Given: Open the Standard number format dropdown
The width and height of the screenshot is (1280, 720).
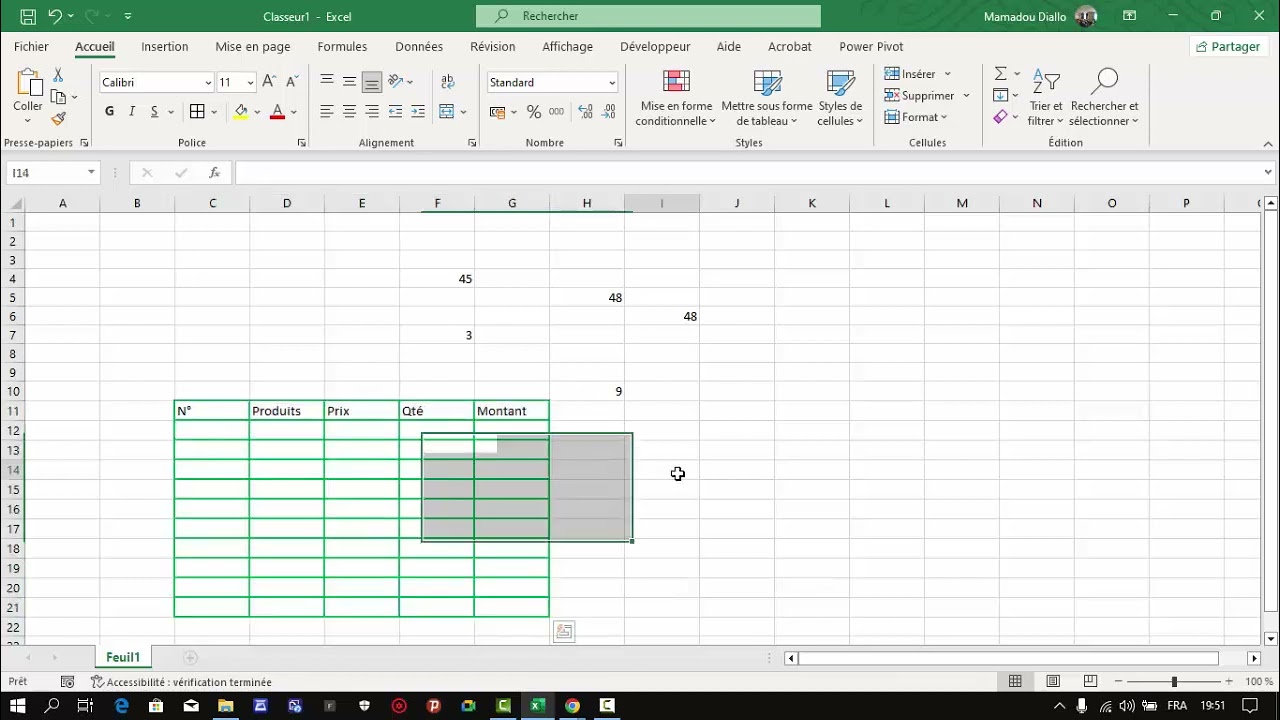Looking at the screenshot, I should point(612,83).
